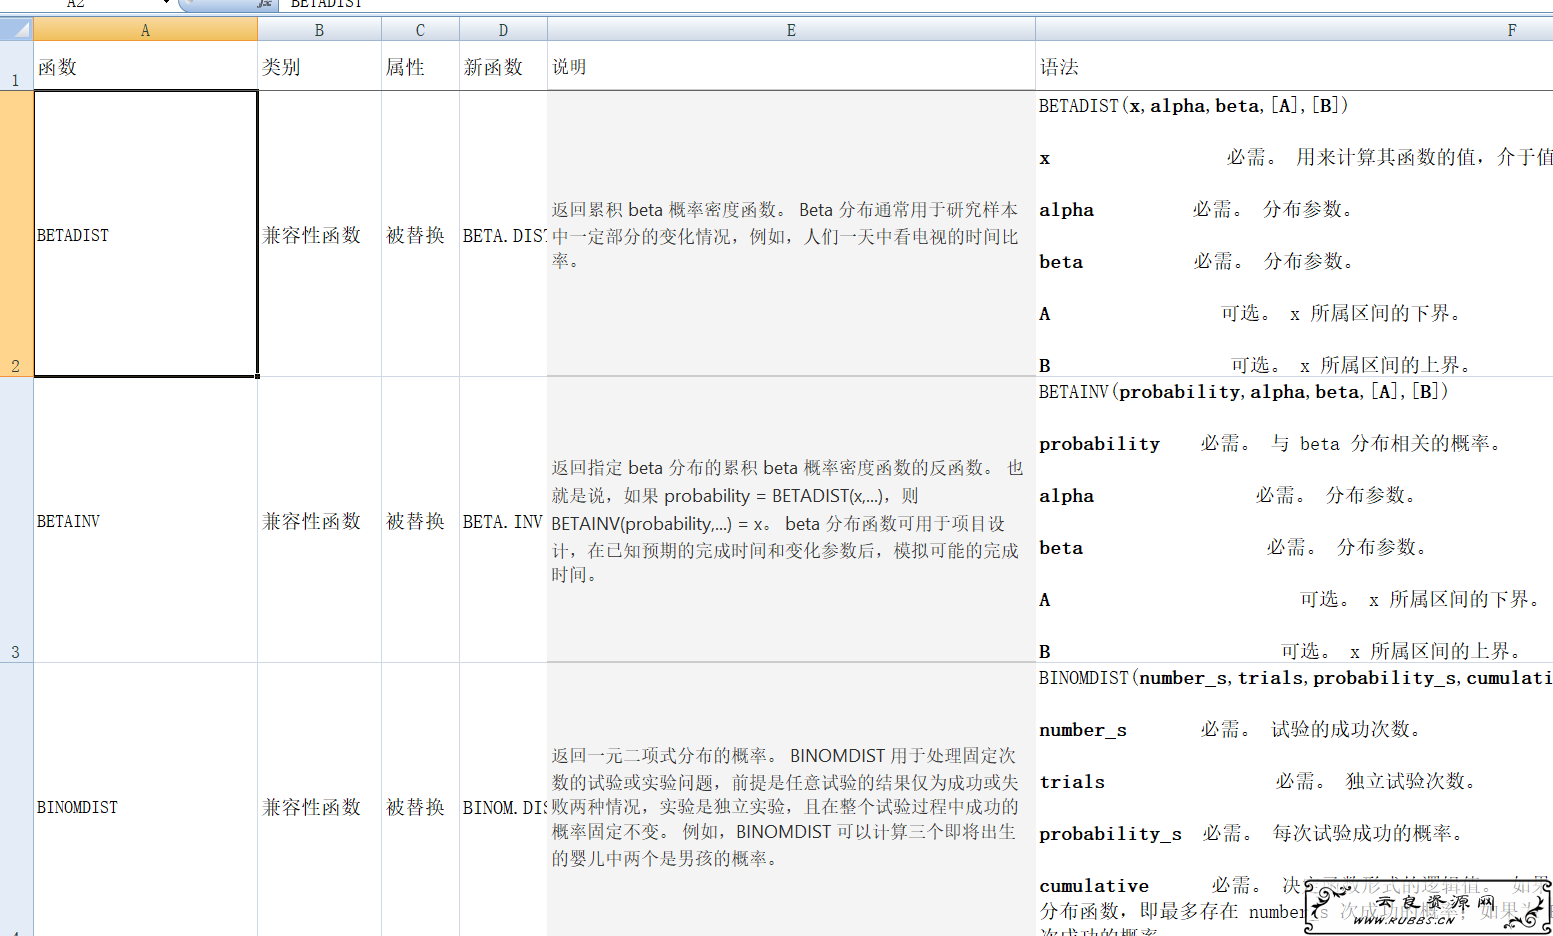Select column E header
The width and height of the screenshot is (1553, 936).
pyautogui.click(x=791, y=30)
